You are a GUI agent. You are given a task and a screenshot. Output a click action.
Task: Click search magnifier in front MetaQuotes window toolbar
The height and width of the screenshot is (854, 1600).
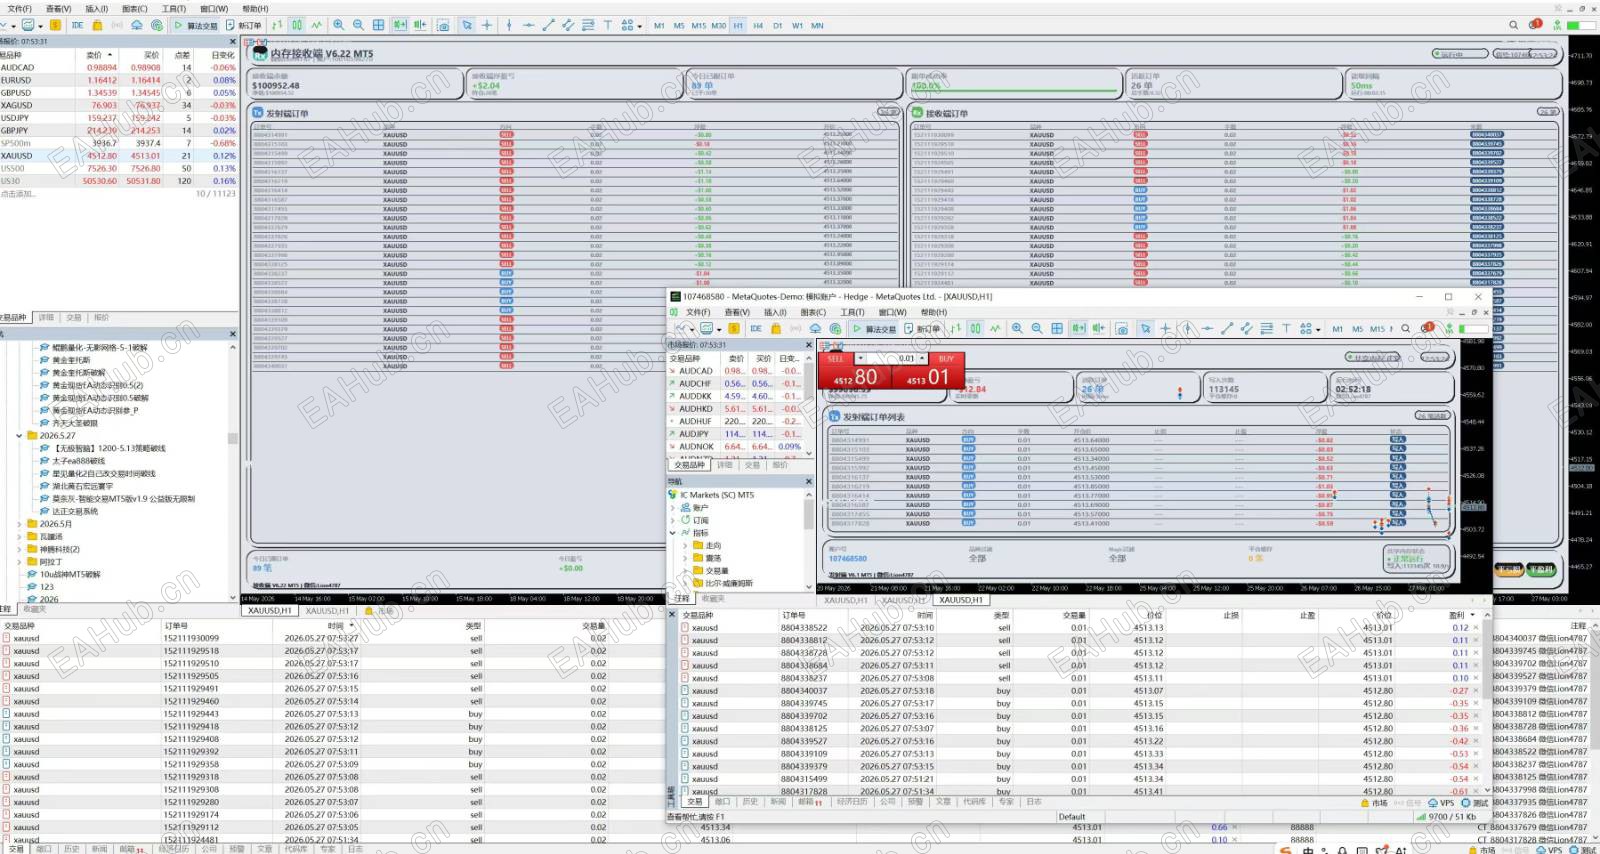click(1406, 328)
